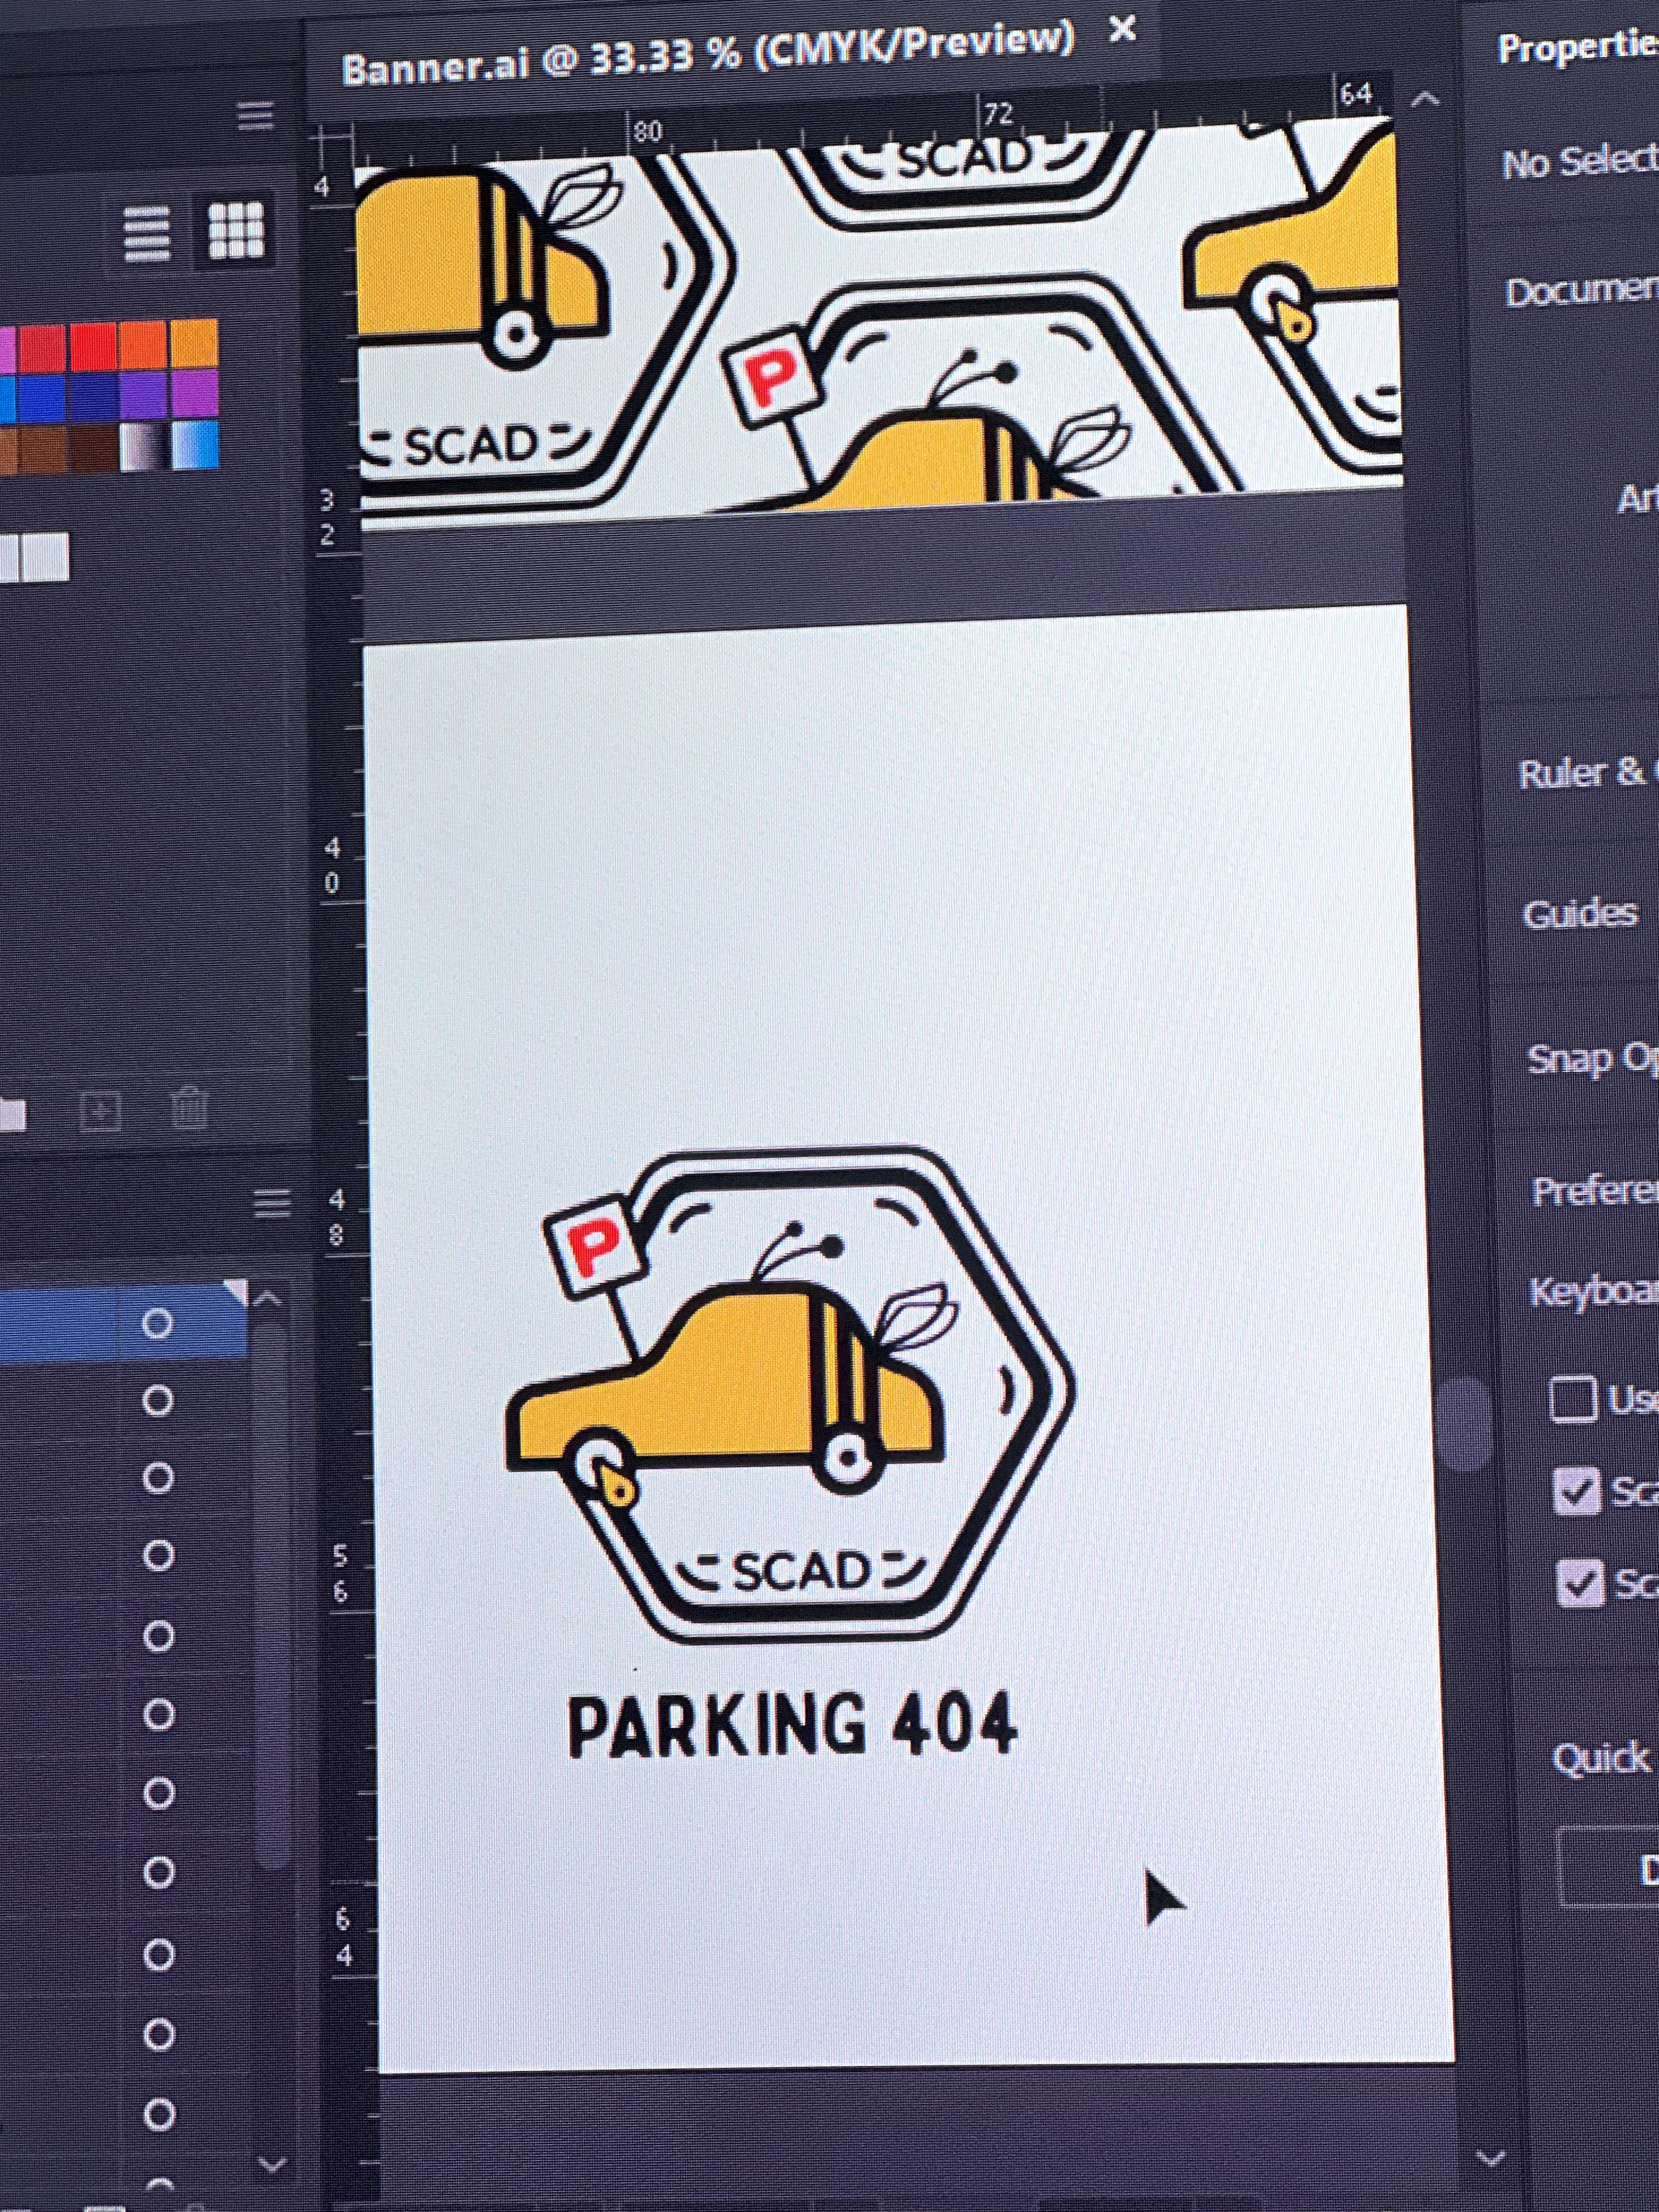The width and height of the screenshot is (1659, 2212).
Task: Open the Swatches panel hamburger menu
Action: [x=256, y=116]
